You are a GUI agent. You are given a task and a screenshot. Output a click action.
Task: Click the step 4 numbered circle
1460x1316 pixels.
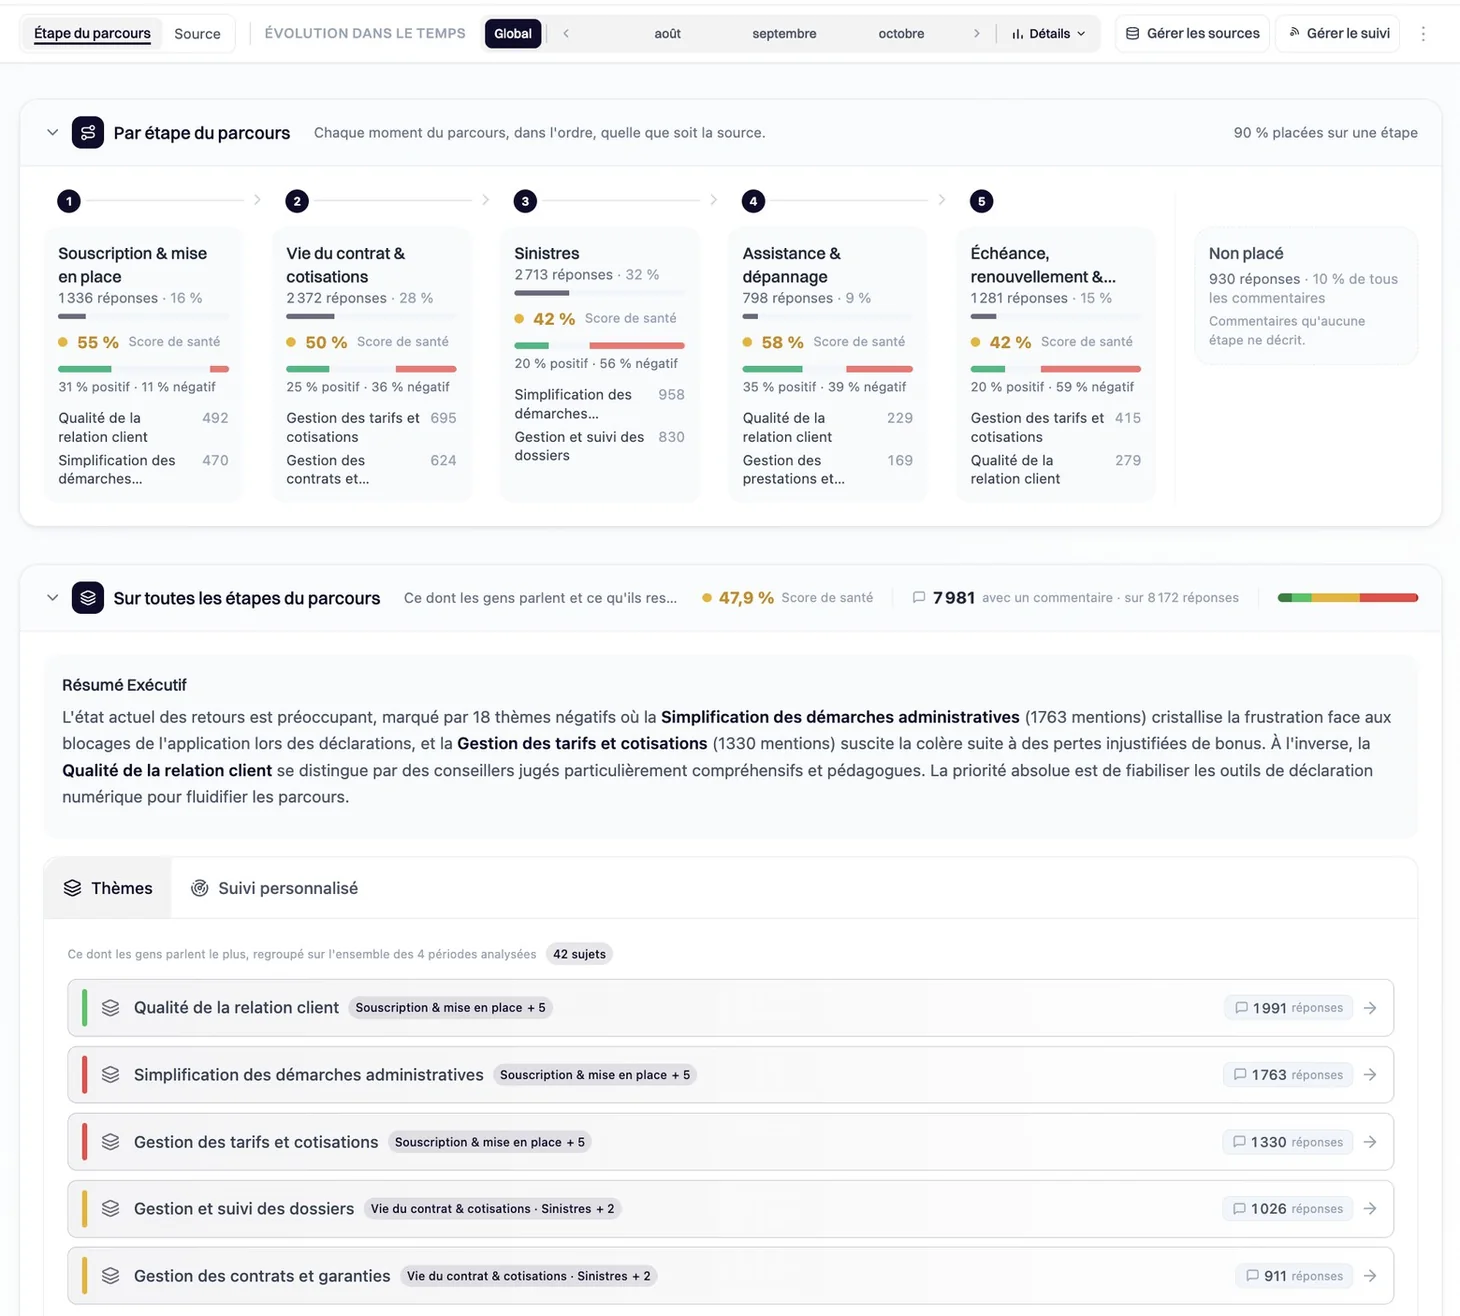[753, 201]
